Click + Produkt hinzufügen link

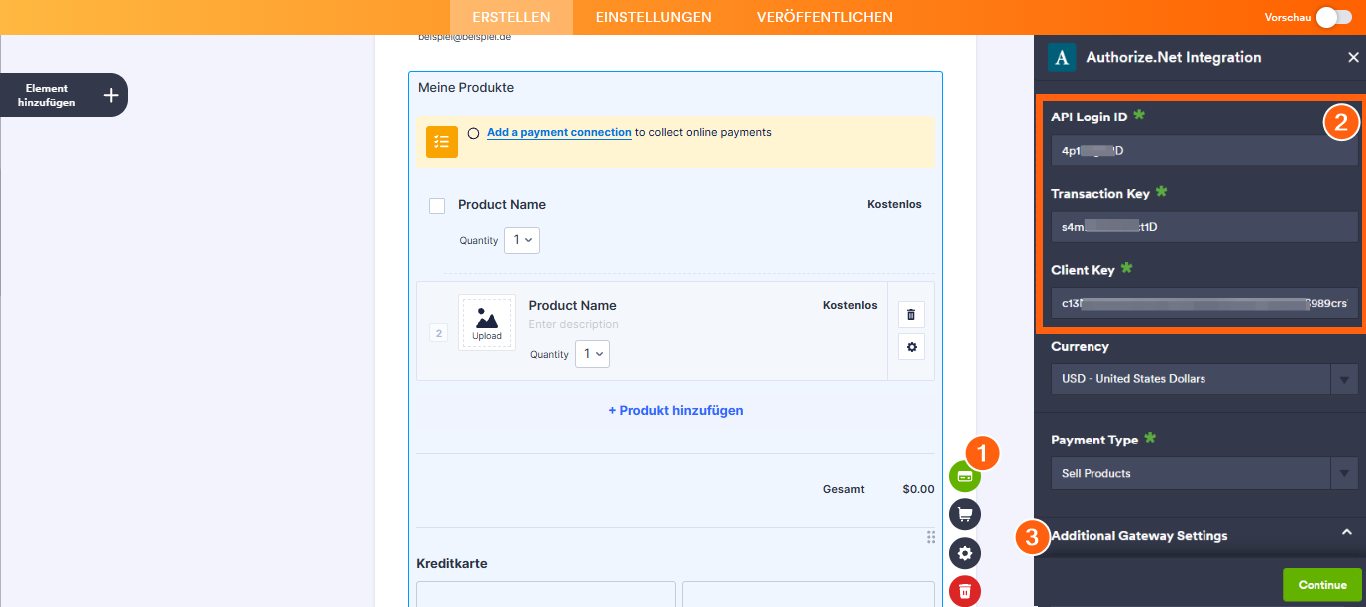coord(676,411)
